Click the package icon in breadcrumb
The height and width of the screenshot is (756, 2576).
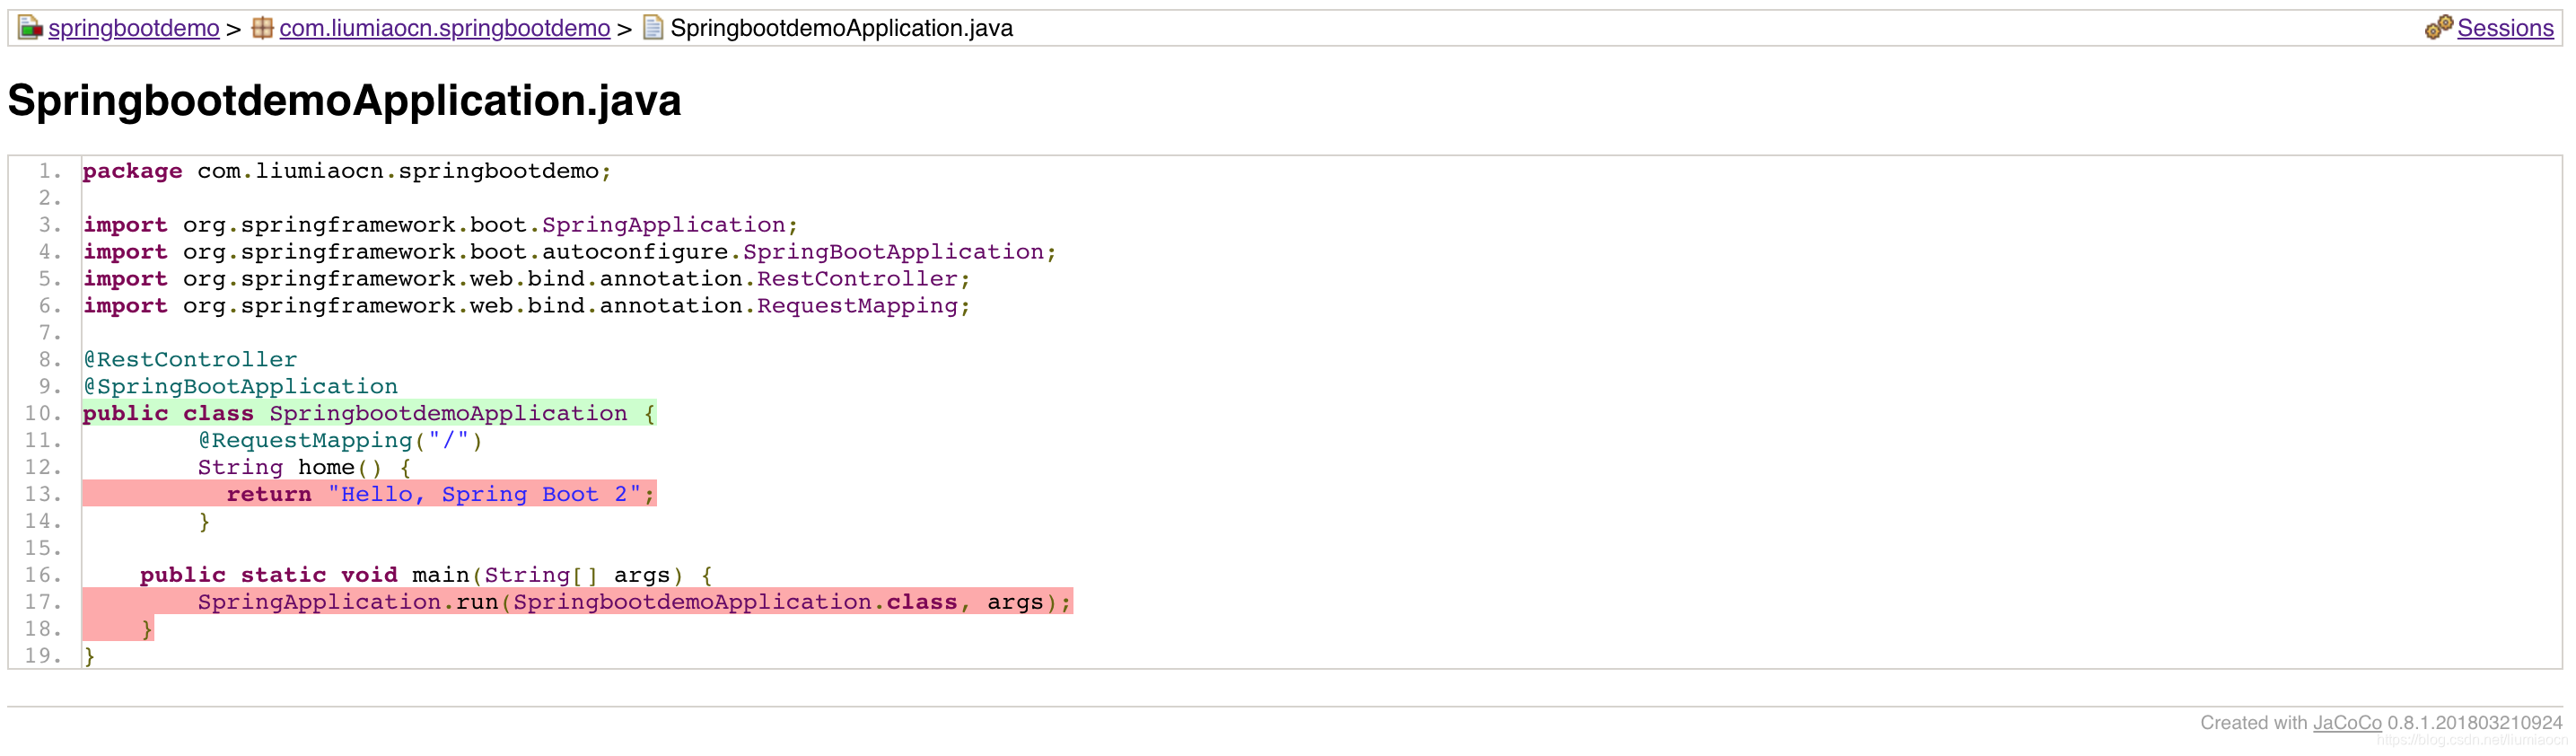pyautogui.click(x=262, y=28)
